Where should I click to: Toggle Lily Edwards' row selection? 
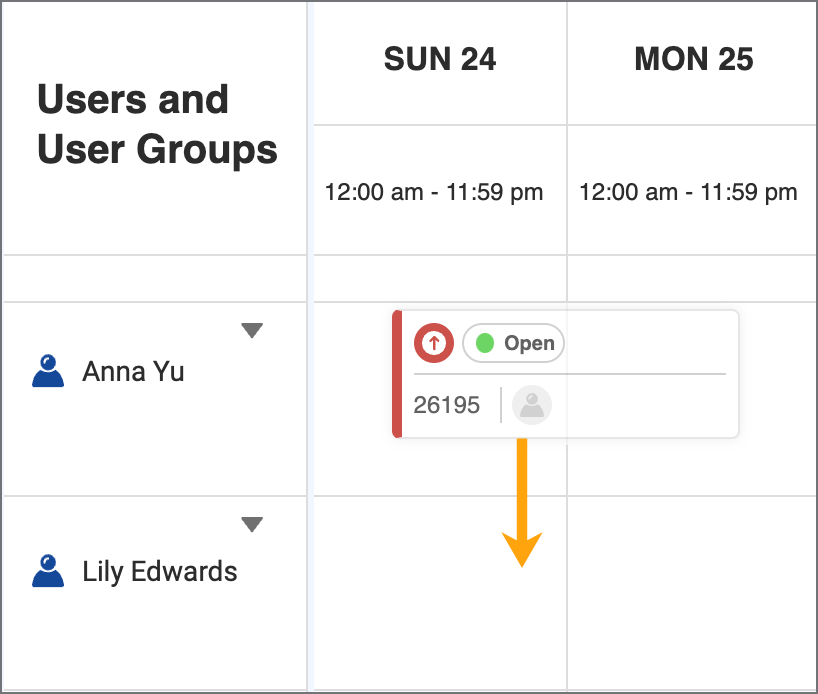point(159,571)
